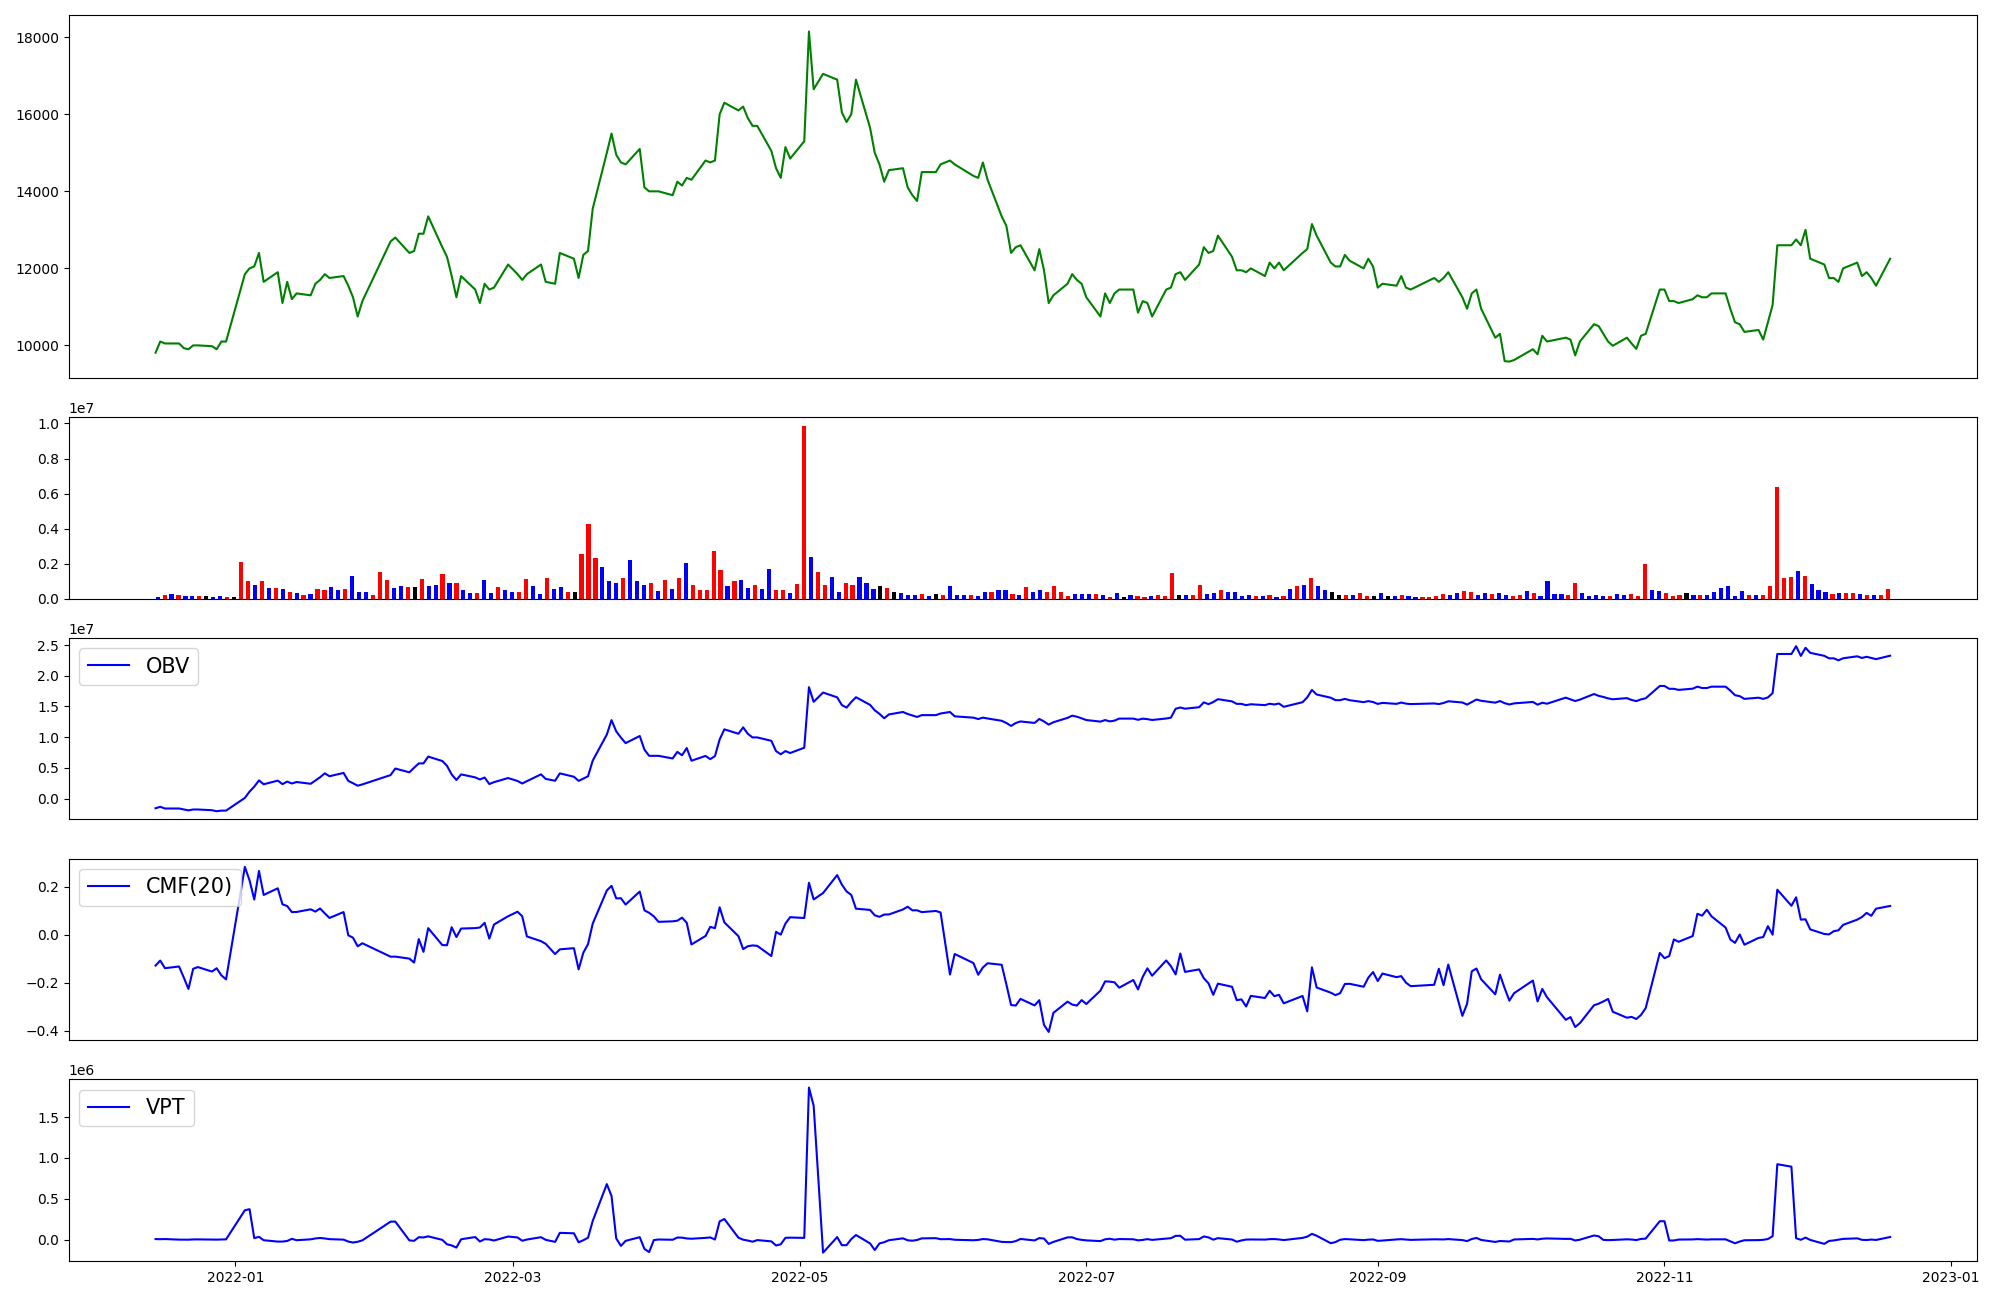Click the 2022-11 x-axis date label
2000x1300 pixels.
(1665, 1276)
